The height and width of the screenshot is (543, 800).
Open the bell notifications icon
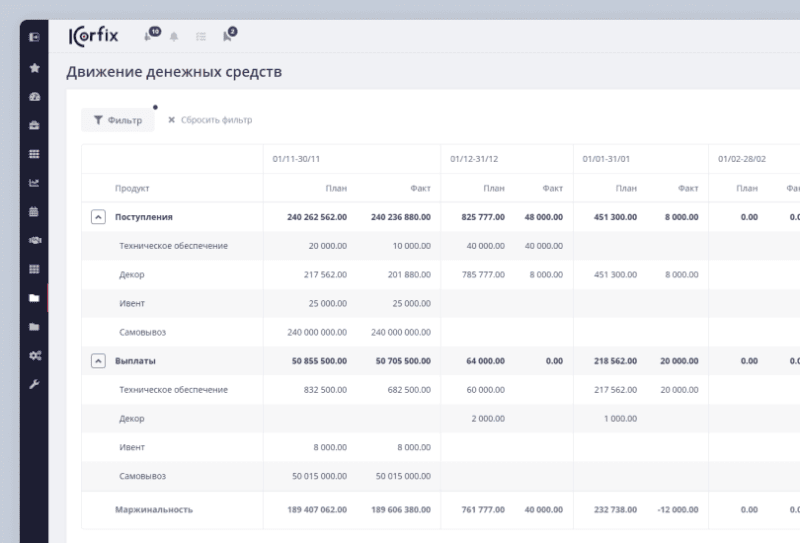pos(174,37)
